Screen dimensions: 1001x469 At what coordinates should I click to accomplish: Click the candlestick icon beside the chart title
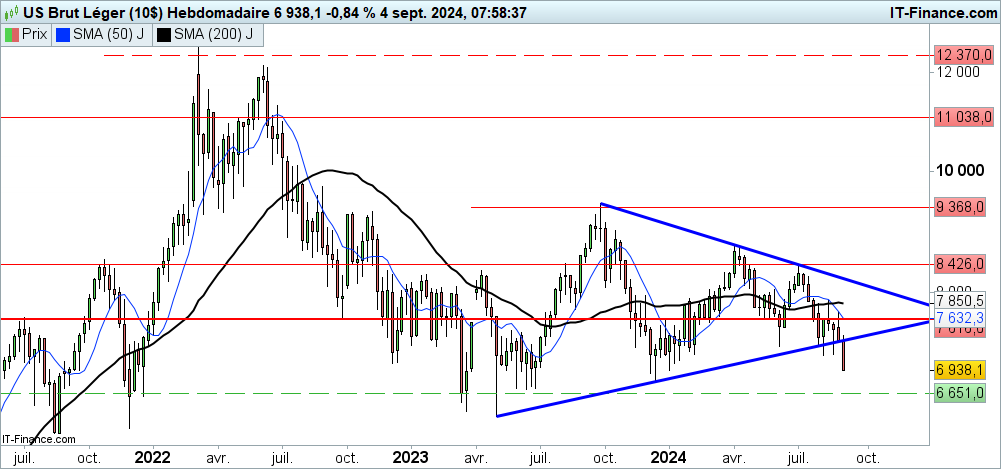[x=13, y=13]
